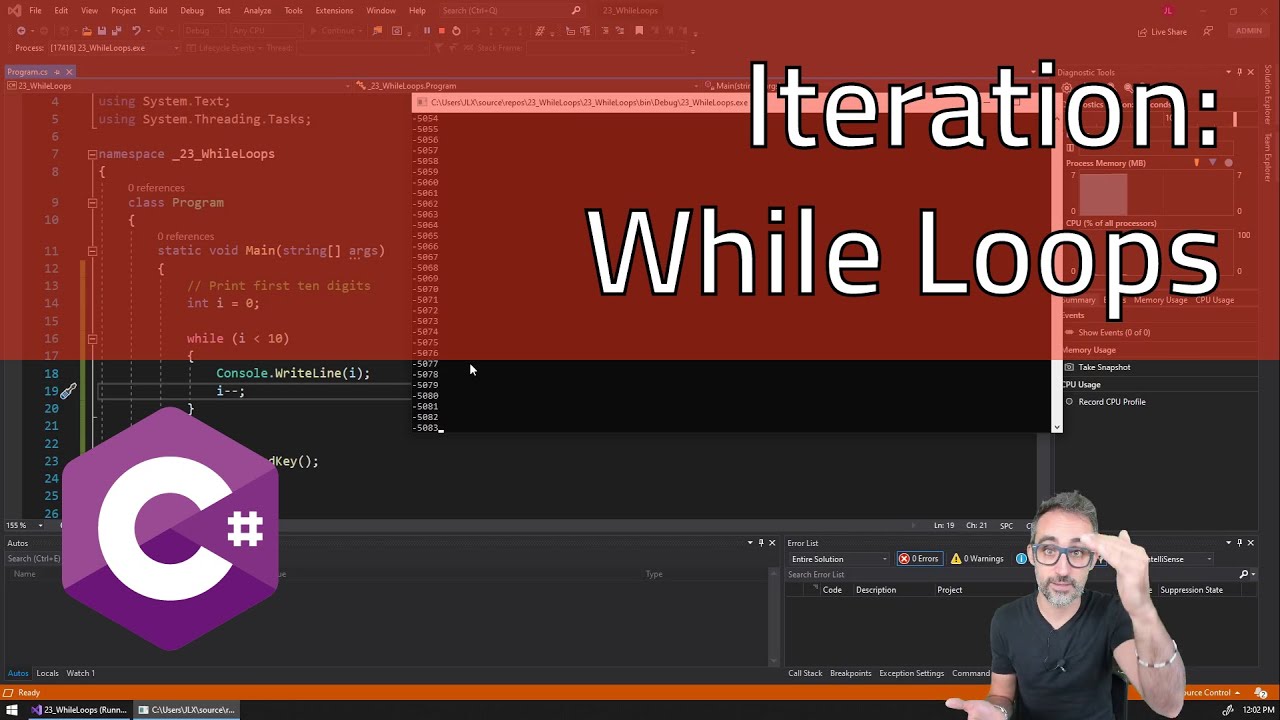Pin the Diagnostic Tools panel
1280x720 pixels.
(x=1239, y=72)
